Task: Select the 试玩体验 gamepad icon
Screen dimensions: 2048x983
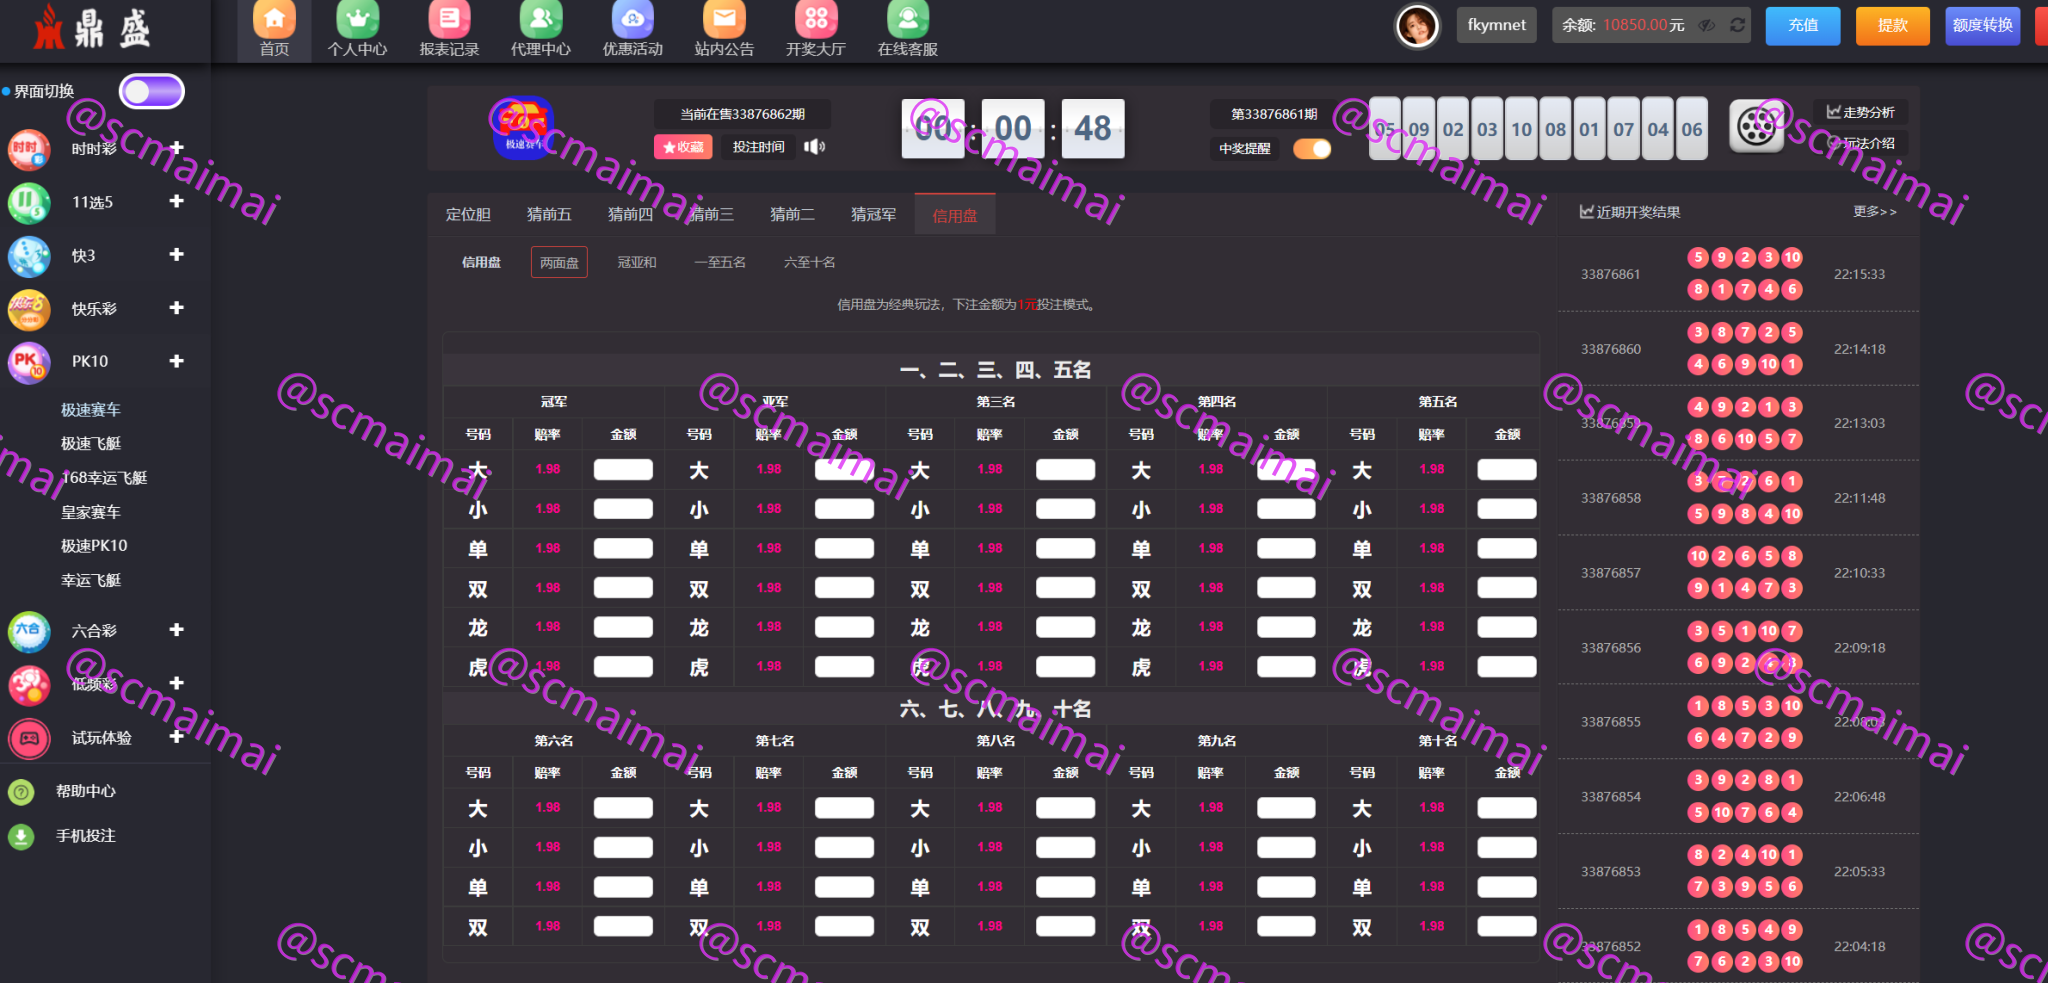Action: coord(28,738)
